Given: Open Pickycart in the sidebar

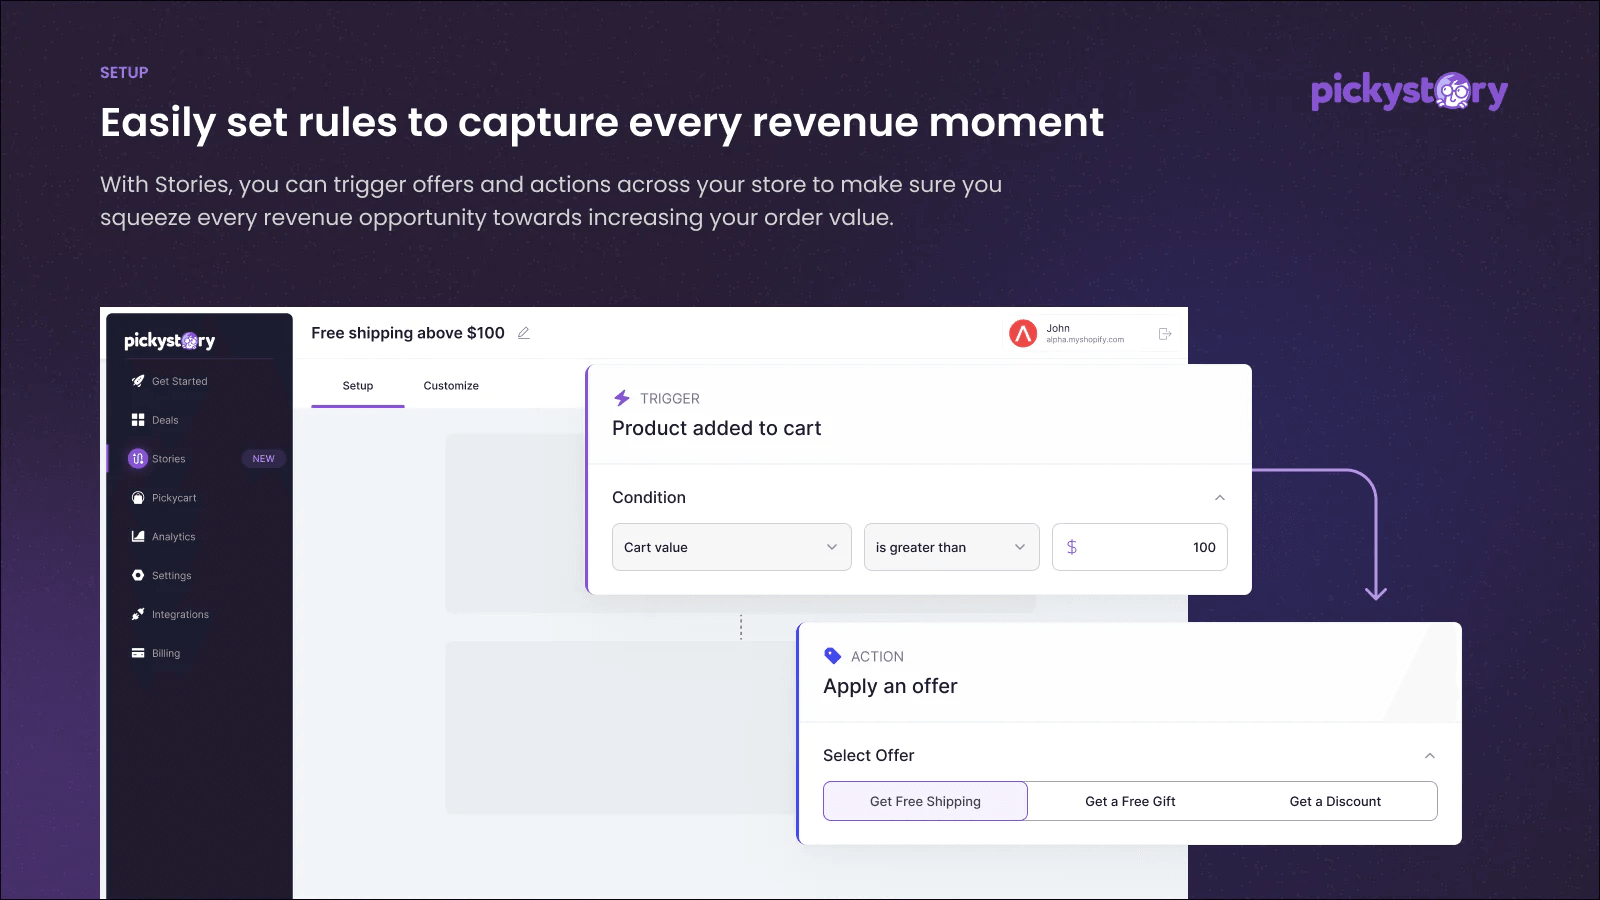Looking at the screenshot, I should pyautogui.click(x=172, y=497).
